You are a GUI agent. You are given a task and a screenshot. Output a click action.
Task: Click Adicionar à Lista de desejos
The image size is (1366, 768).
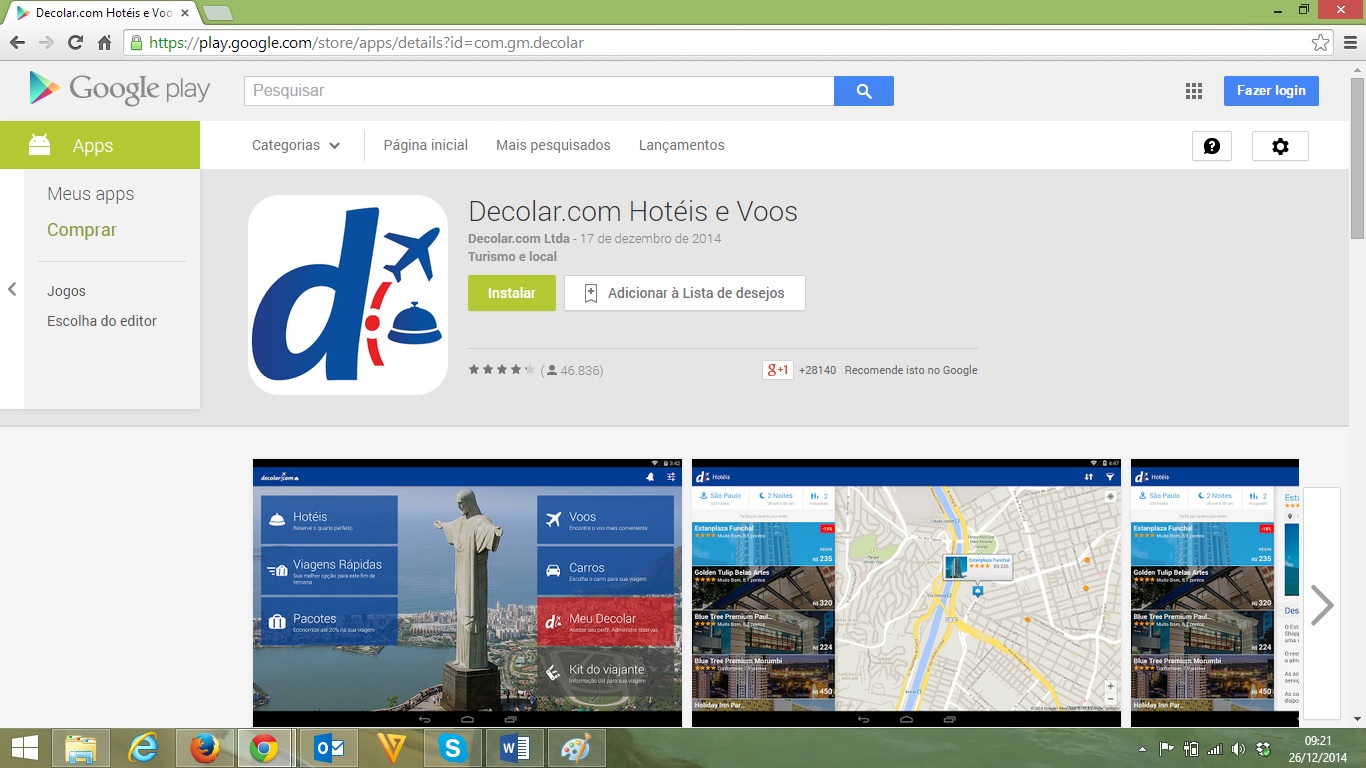(684, 293)
